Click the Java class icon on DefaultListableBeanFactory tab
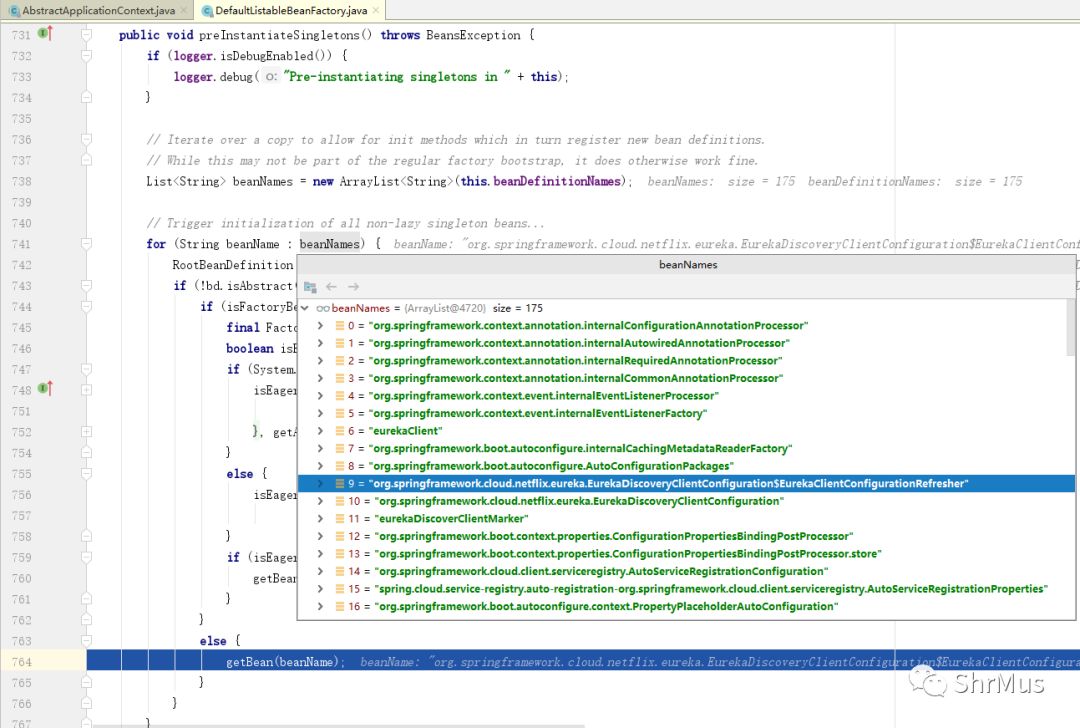Viewport: 1080px width, 728px height. tap(207, 10)
